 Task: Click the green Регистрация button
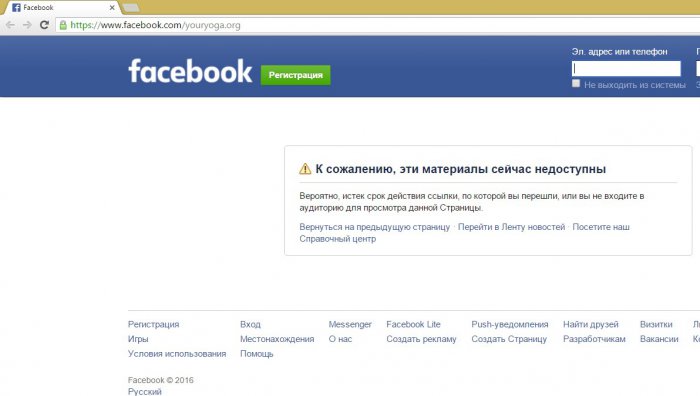tap(296, 75)
